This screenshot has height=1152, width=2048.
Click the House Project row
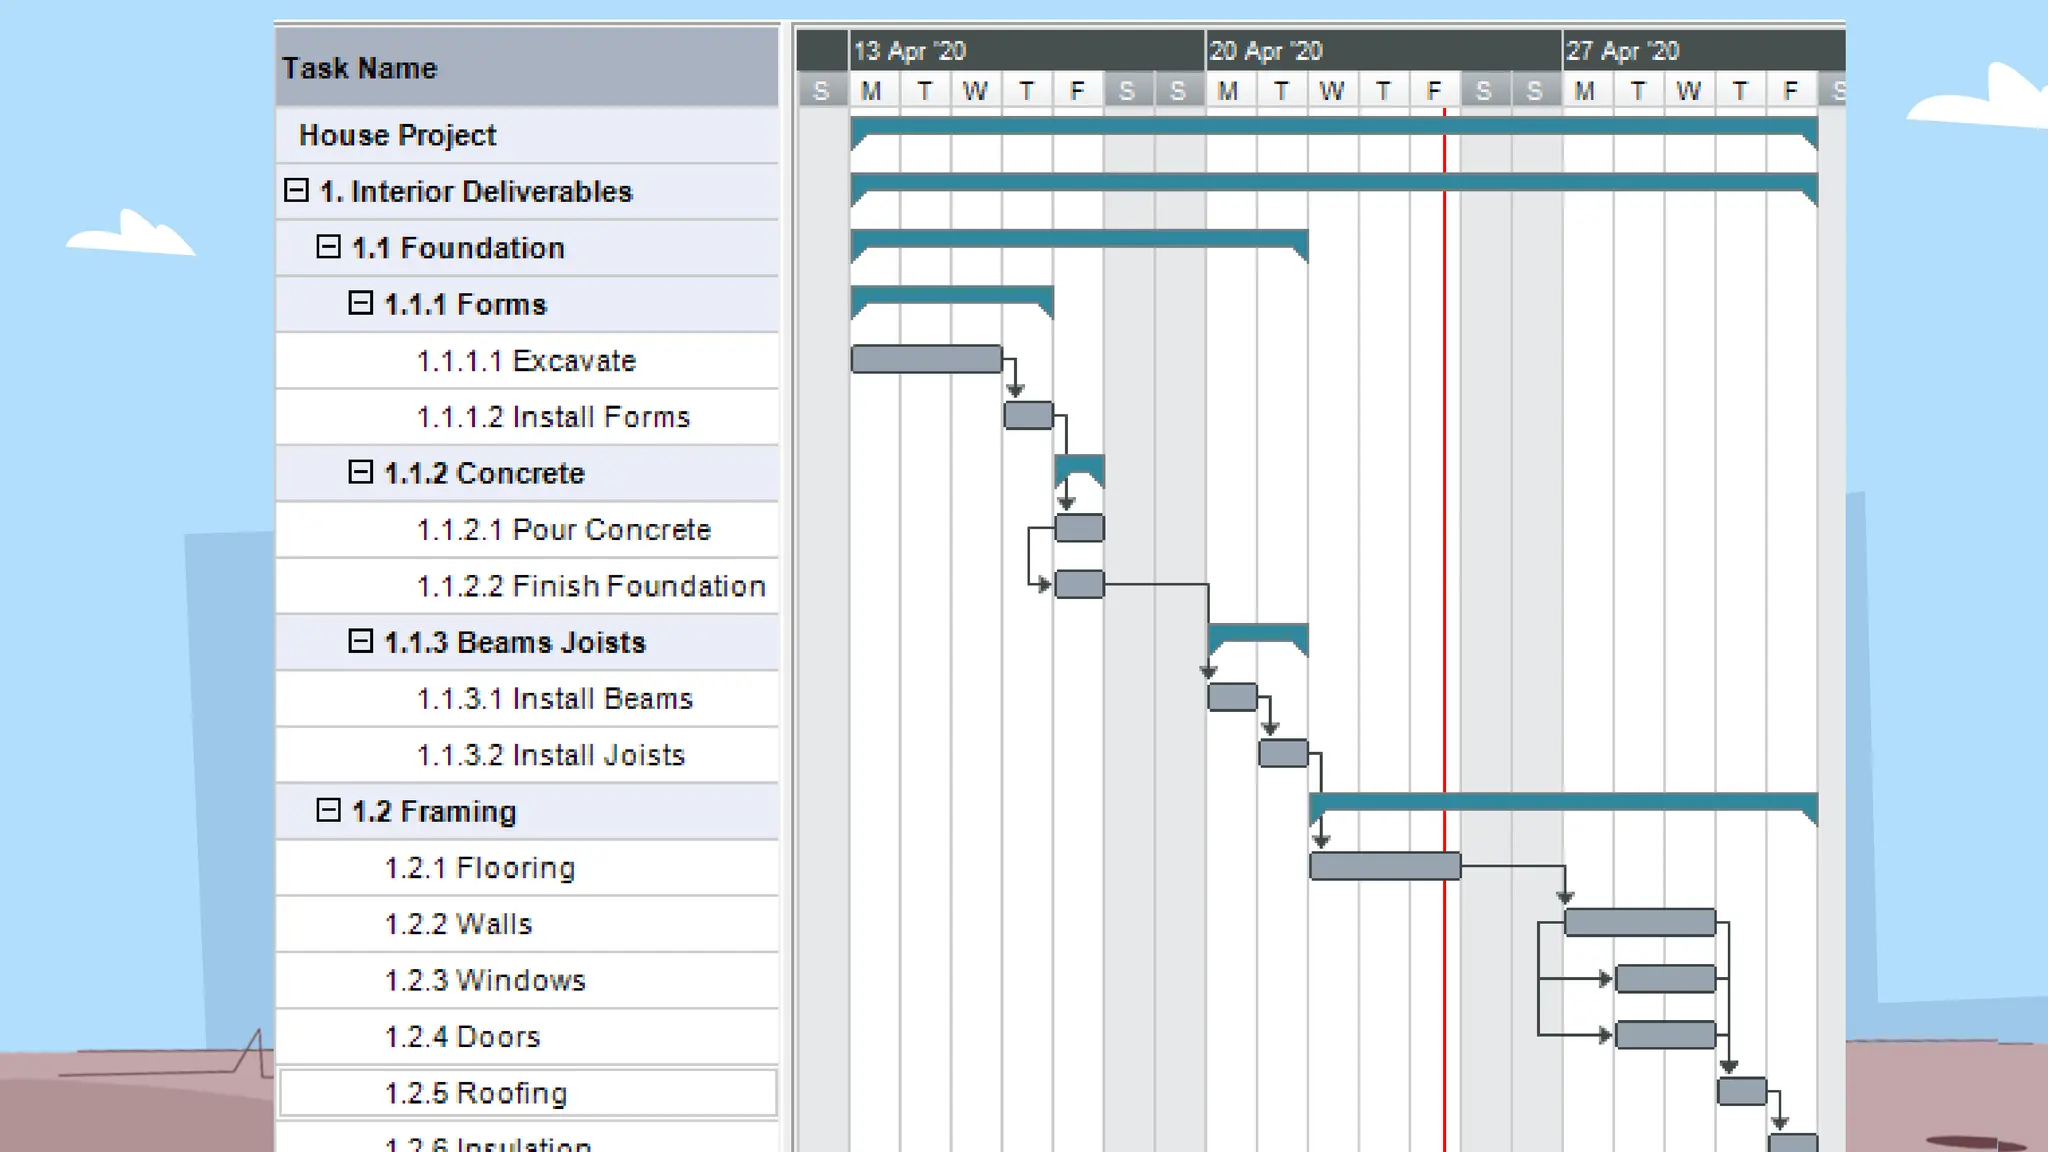coord(398,135)
